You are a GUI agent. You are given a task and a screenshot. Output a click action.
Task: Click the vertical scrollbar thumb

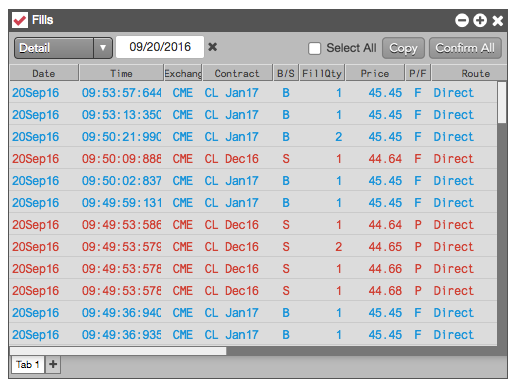click(x=502, y=103)
